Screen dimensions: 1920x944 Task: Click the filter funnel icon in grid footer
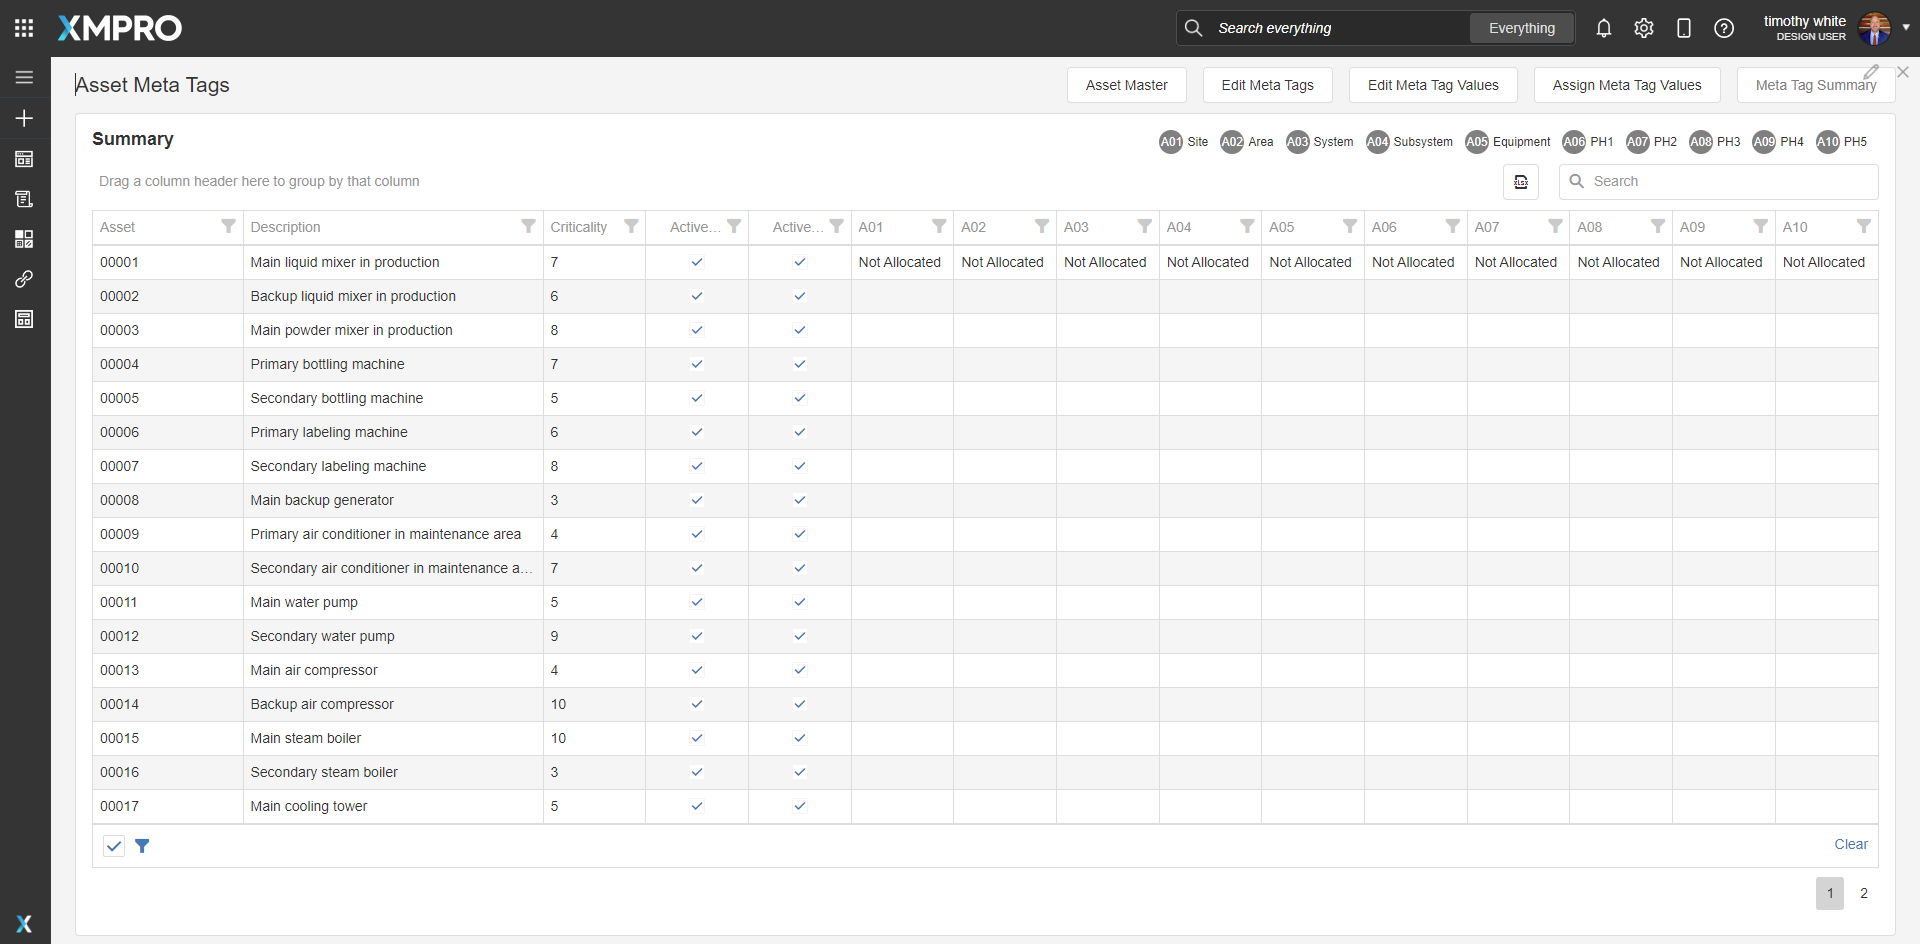pyautogui.click(x=142, y=846)
